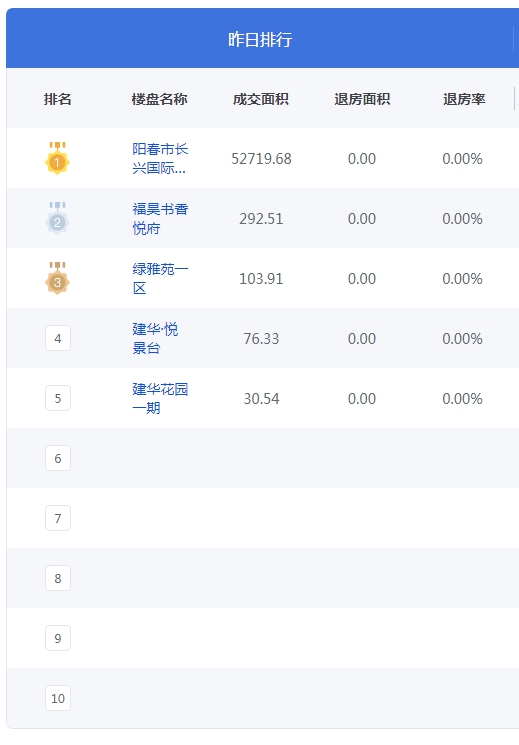
Task: Click the rank 10 number badge
Action: [58, 698]
